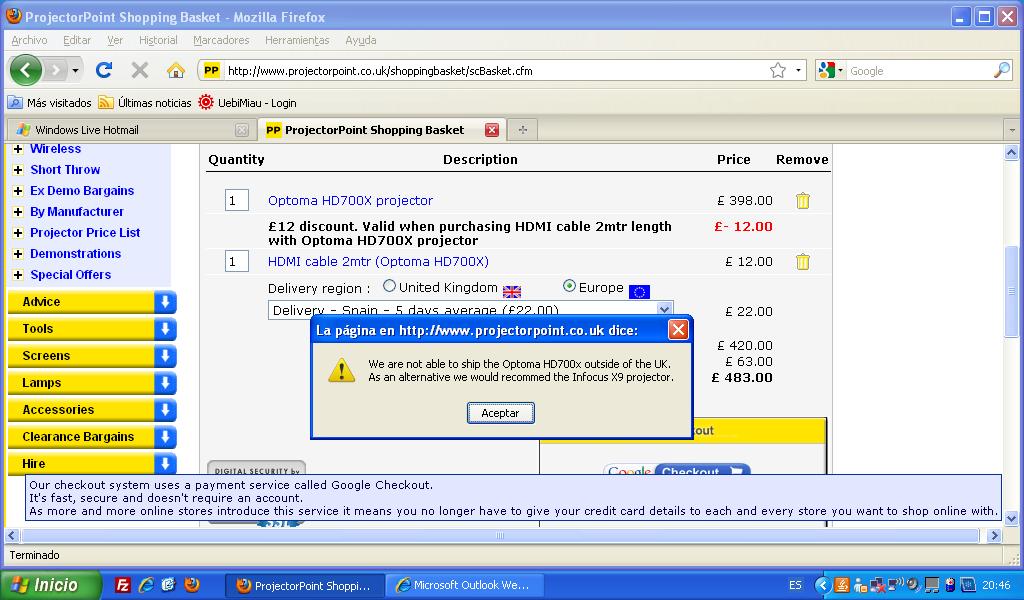Click the Forward navigation arrow
The width and height of the screenshot is (1024, 600).
click(56, 70)
